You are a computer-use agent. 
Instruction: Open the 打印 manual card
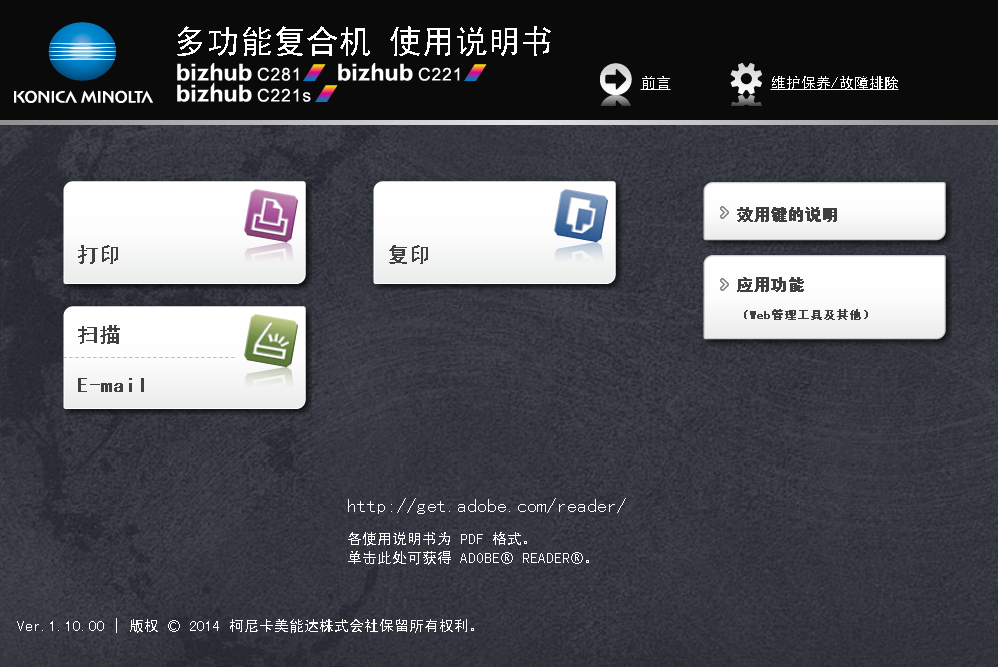pos(185,232)
